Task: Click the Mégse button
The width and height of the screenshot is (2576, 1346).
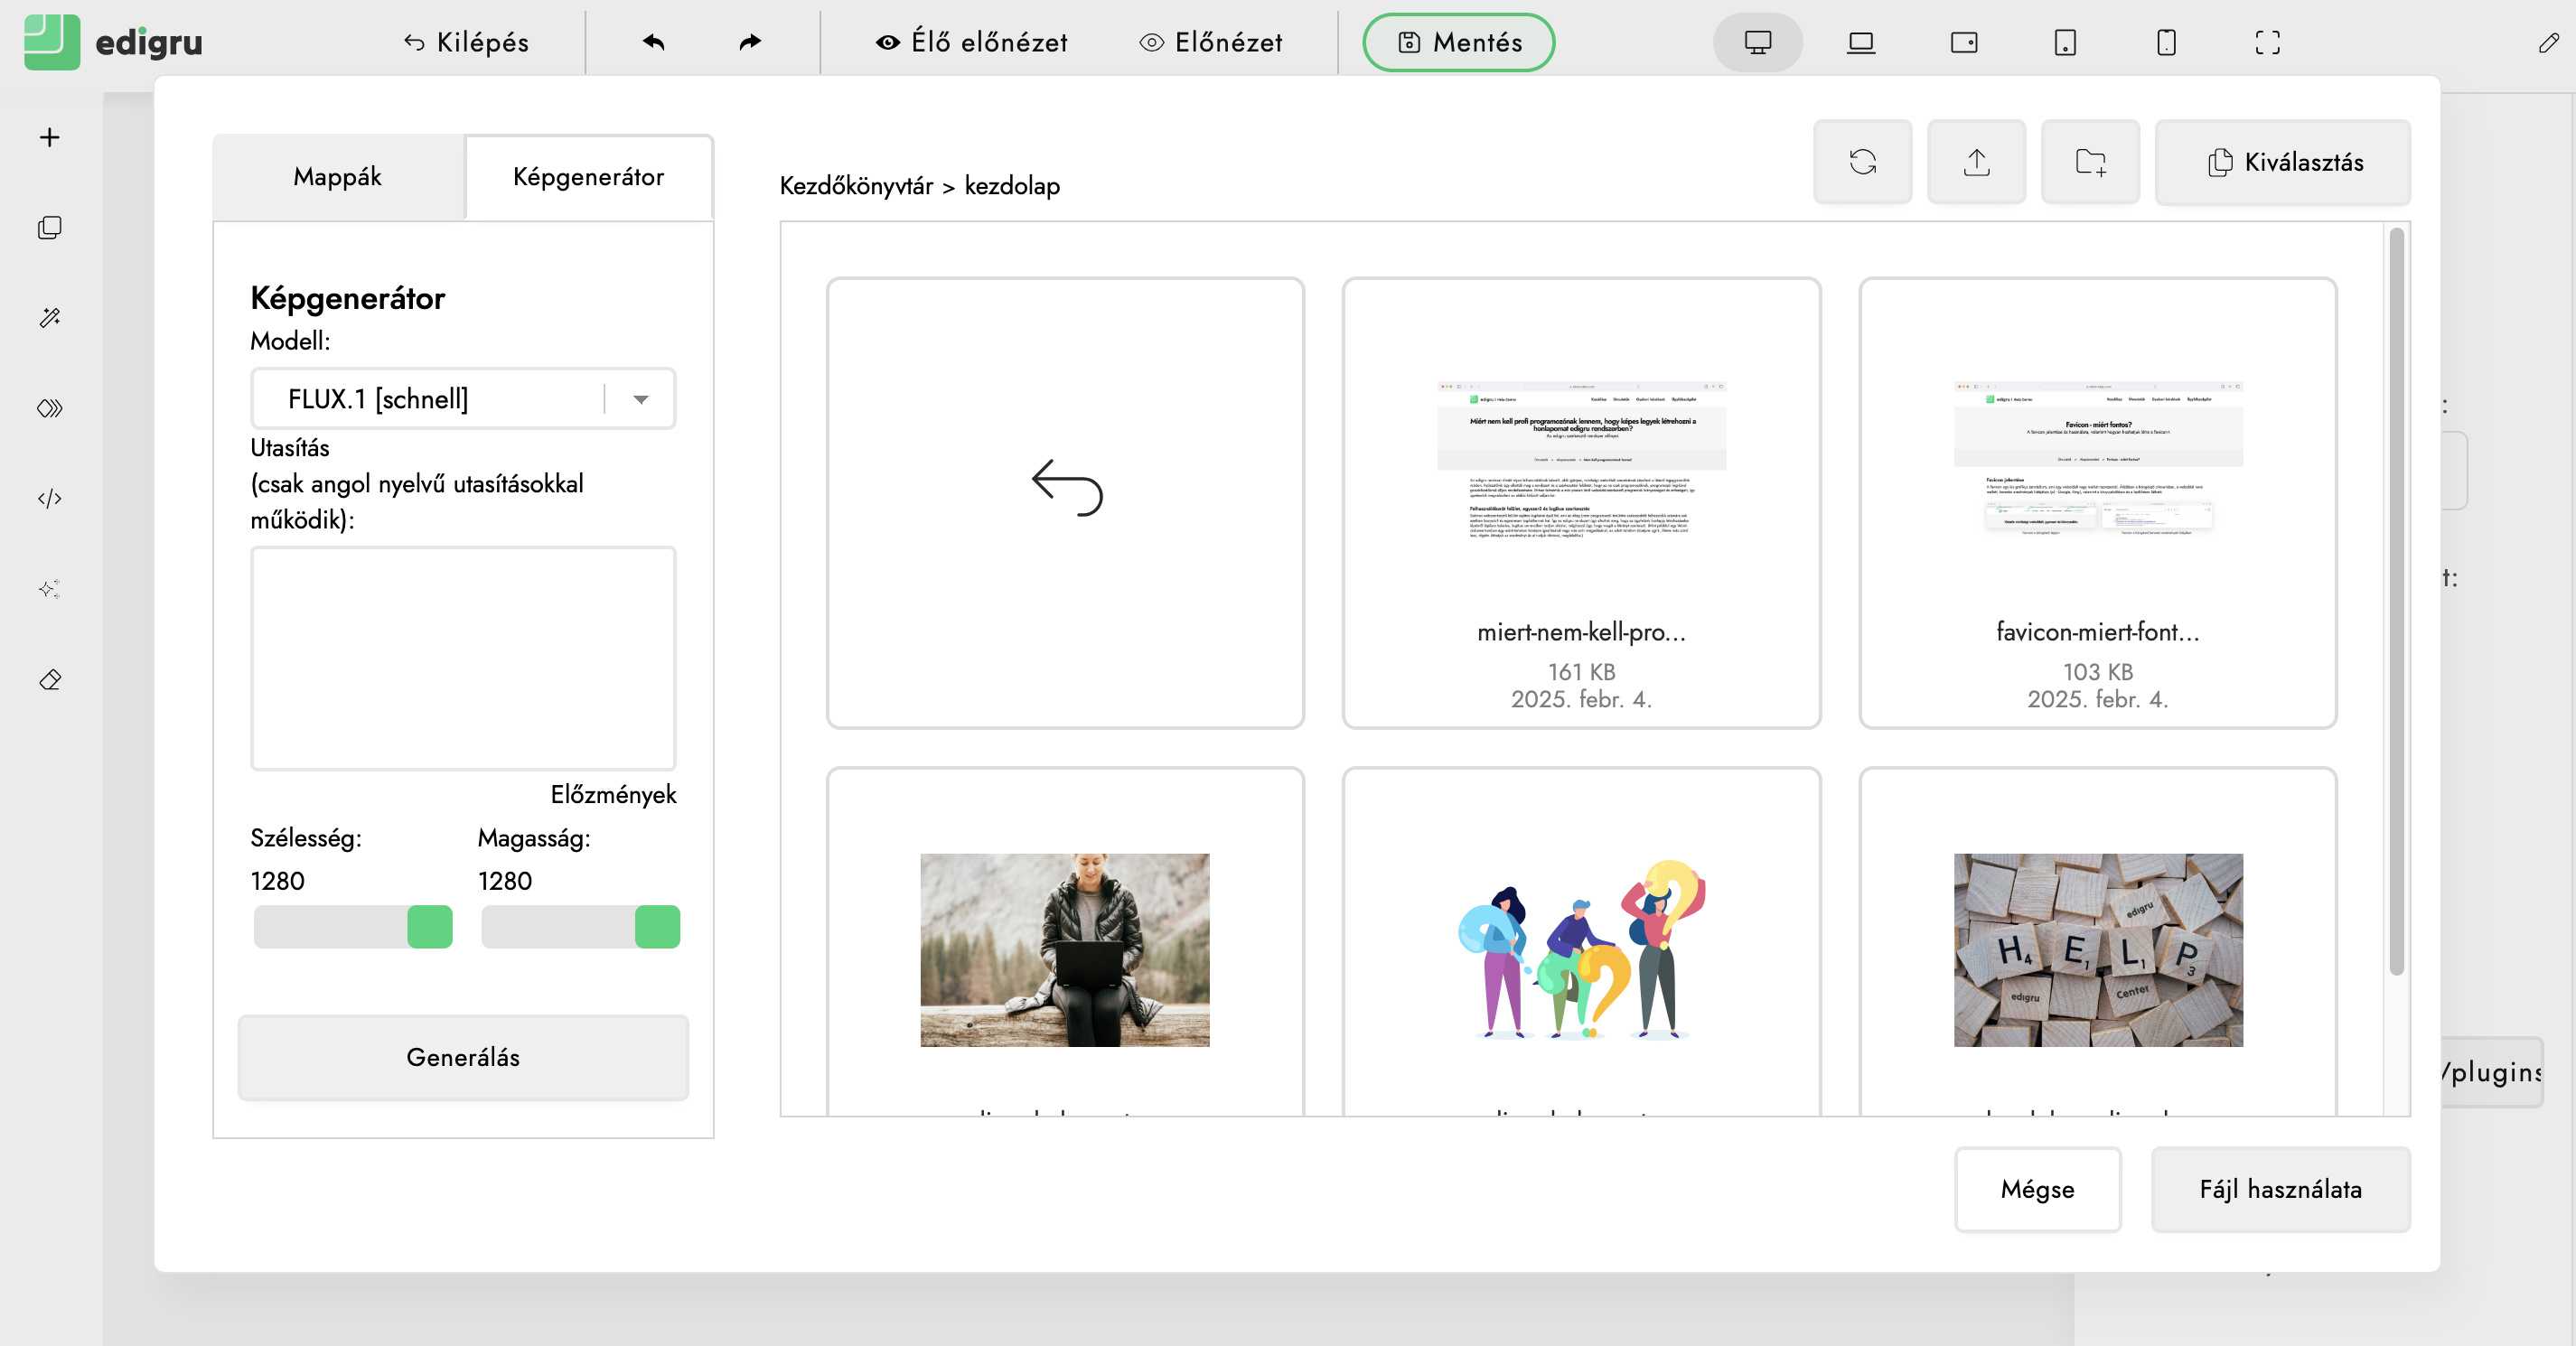Action: (2037, 1189)
